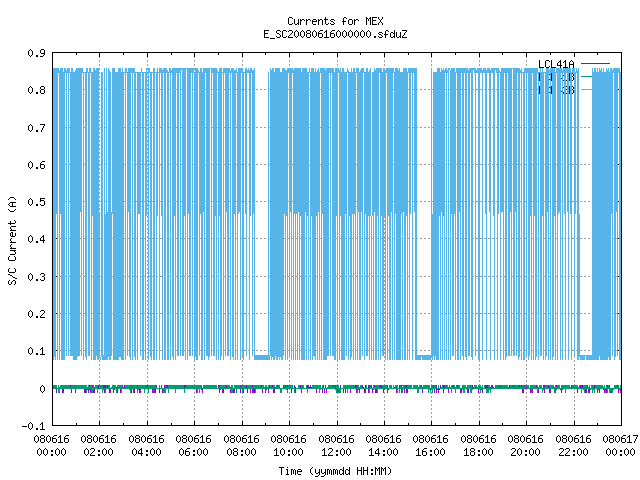This screenshot has width=640, height=480.
Task: Click the x-axis label '080616 18:00'
Action: coord(478,446)
